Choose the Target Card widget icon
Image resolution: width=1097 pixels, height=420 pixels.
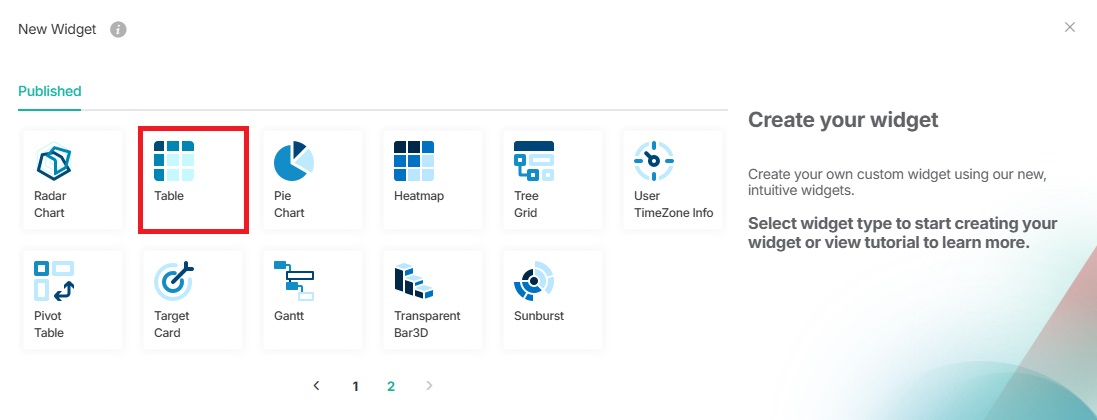click(x=174, y=281)
